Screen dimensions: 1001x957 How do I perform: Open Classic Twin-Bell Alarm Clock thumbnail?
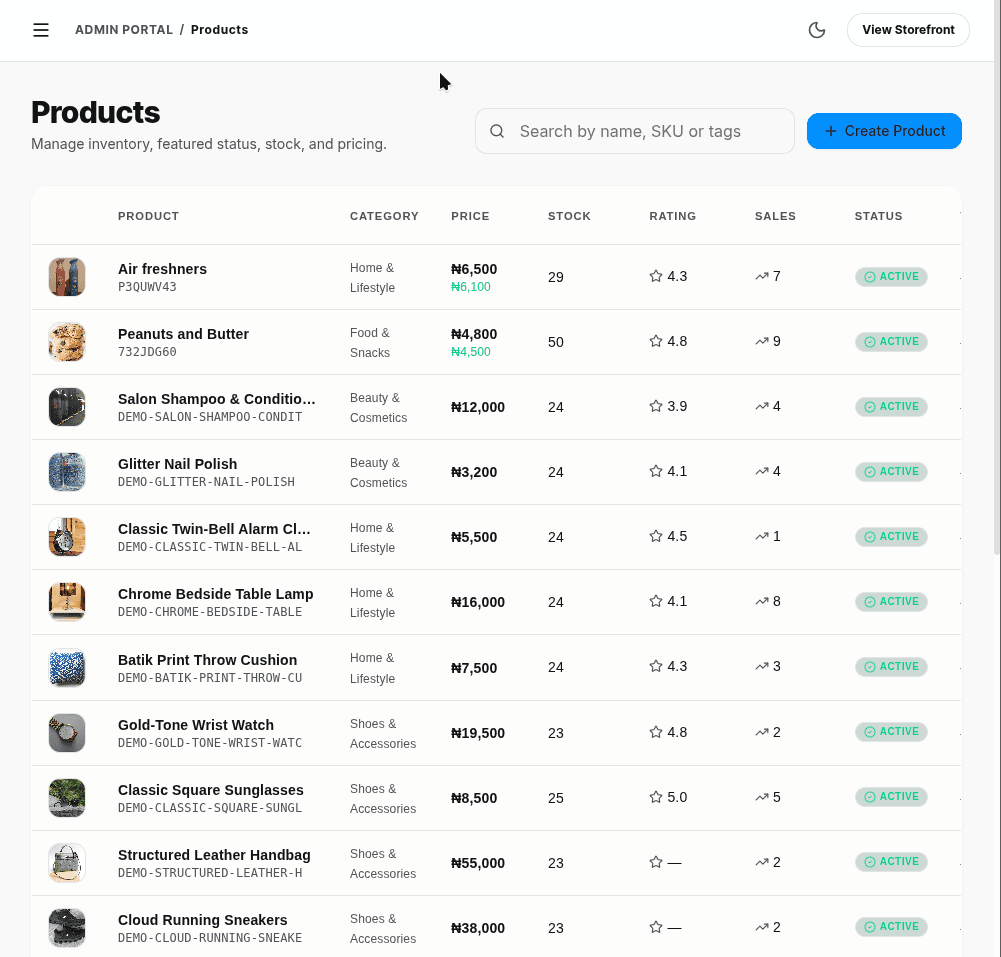point(67,537)
